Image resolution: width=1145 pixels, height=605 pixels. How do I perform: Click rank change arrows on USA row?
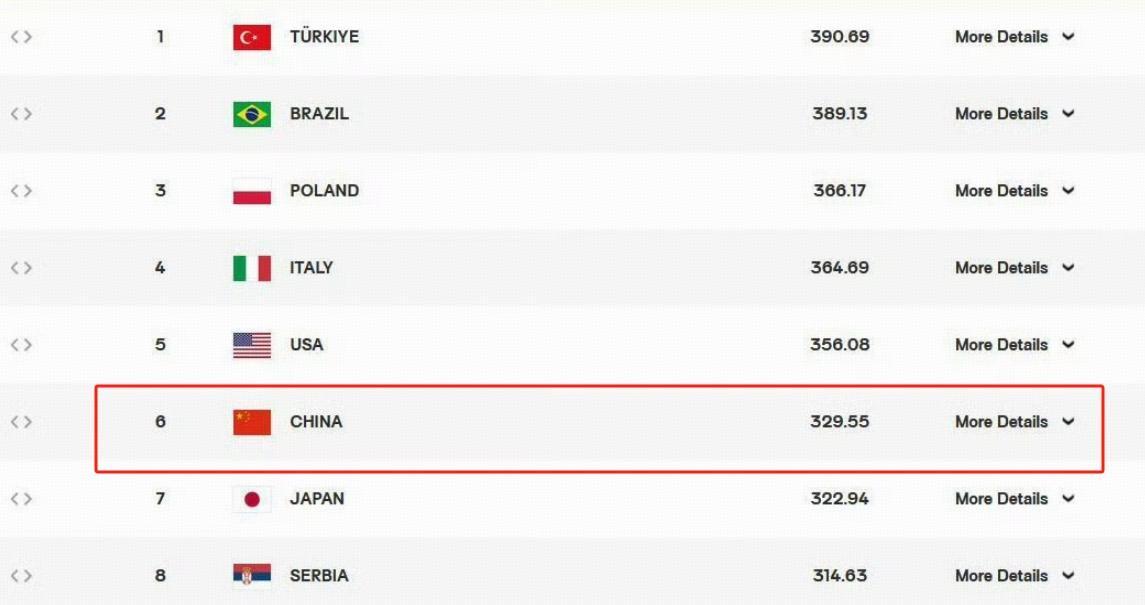(x=21, y=345)
